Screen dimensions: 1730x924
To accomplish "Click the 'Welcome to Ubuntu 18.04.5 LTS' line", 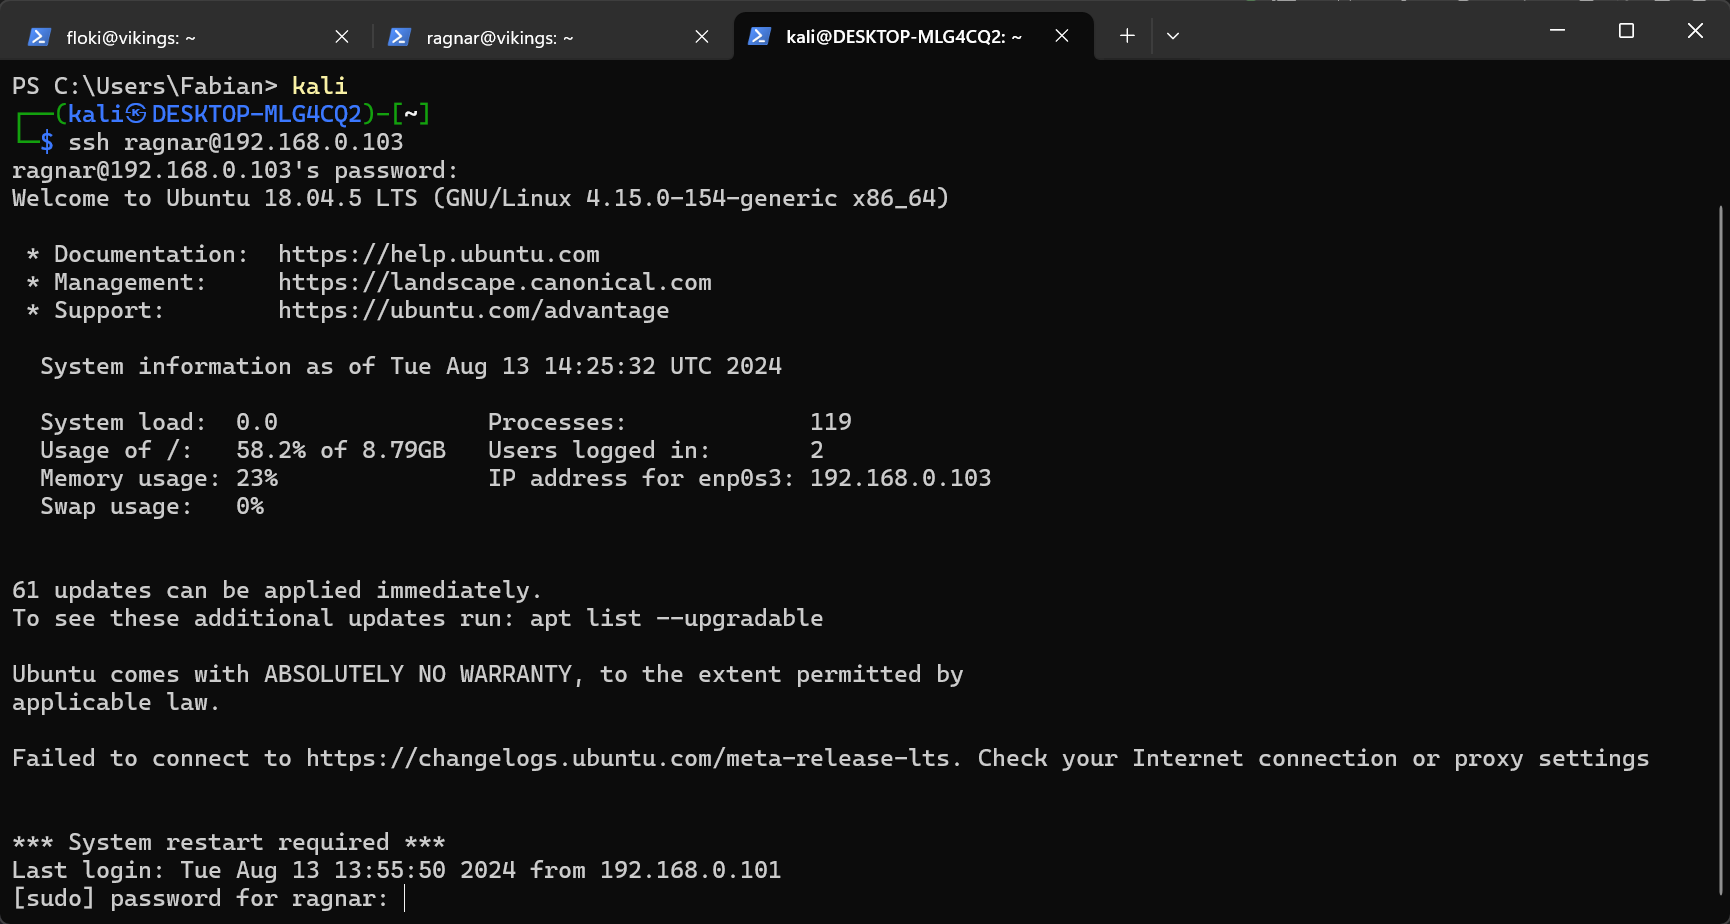I will (x=480, y=198).
